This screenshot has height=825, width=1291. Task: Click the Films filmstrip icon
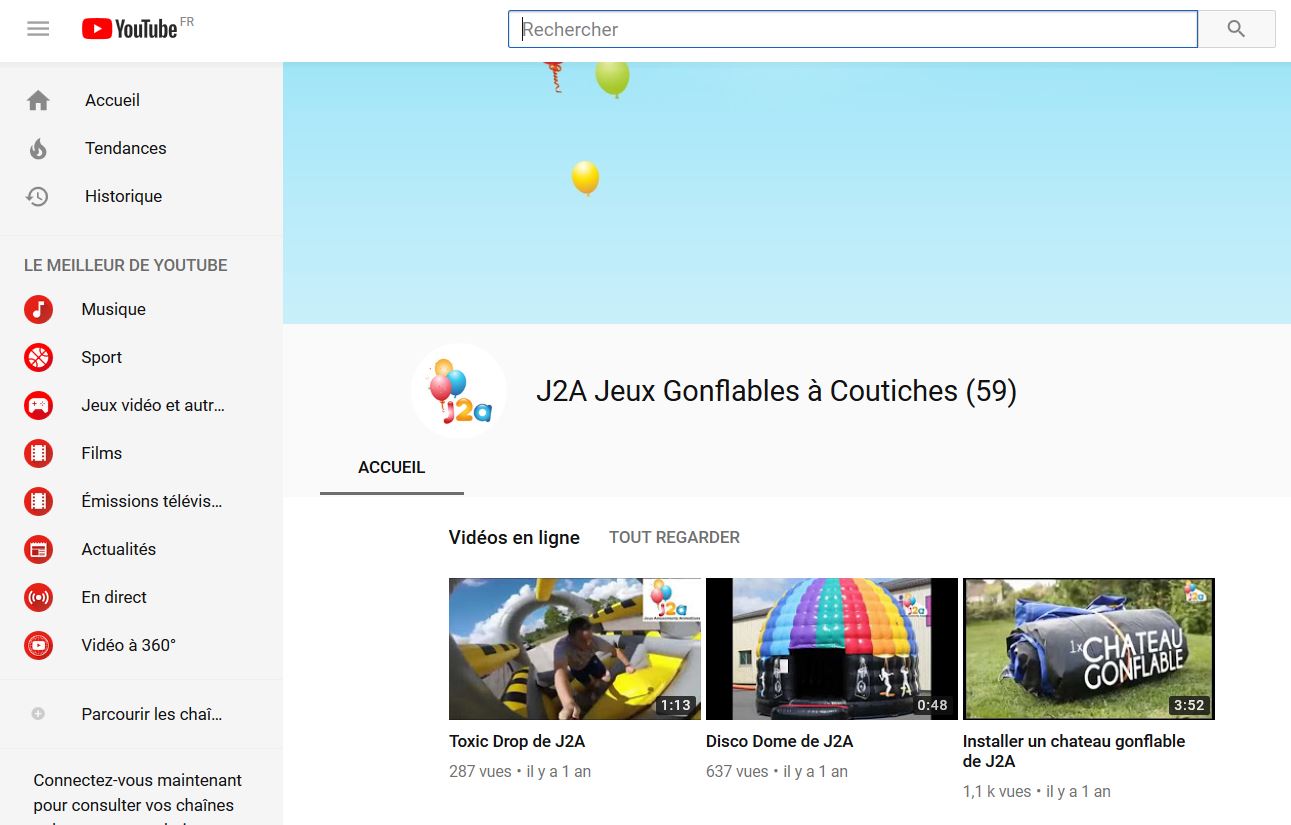[38, 453]
